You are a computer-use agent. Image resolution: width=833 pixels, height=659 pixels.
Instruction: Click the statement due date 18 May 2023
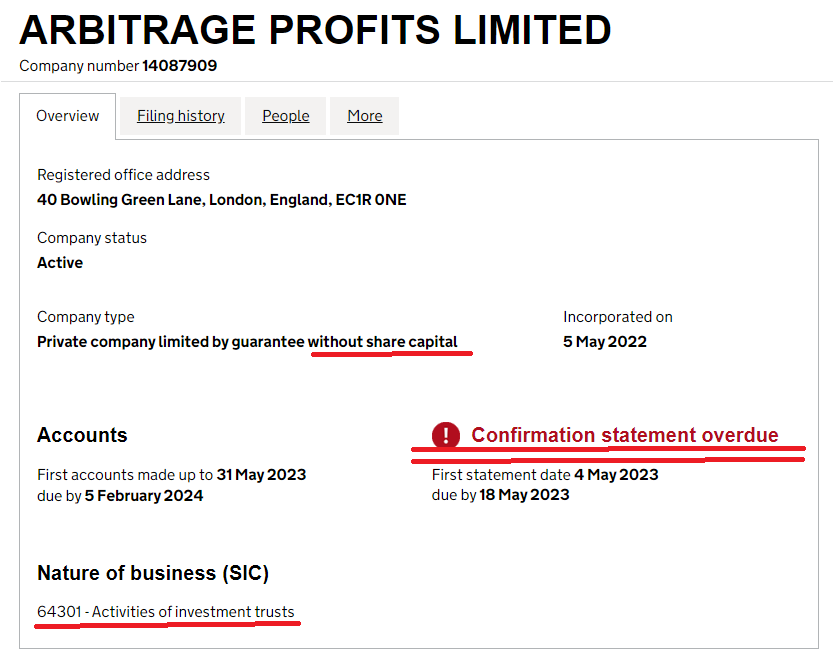point(524,495)
